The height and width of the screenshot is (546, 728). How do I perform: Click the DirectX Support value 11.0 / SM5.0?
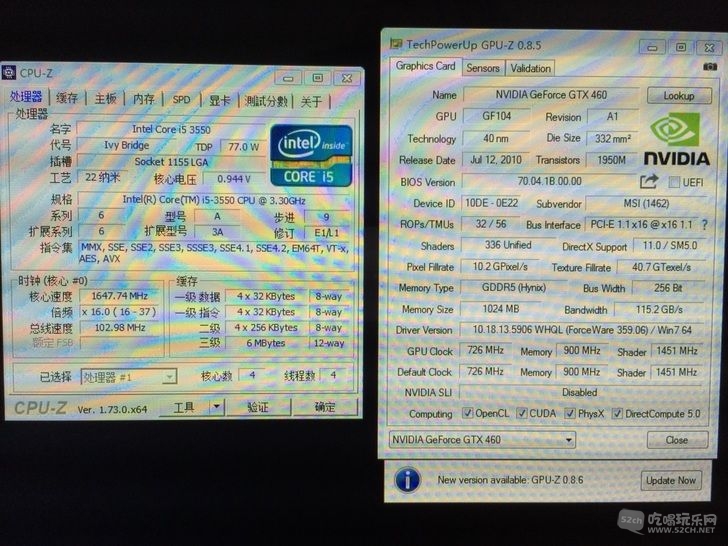tap(670, 246)
